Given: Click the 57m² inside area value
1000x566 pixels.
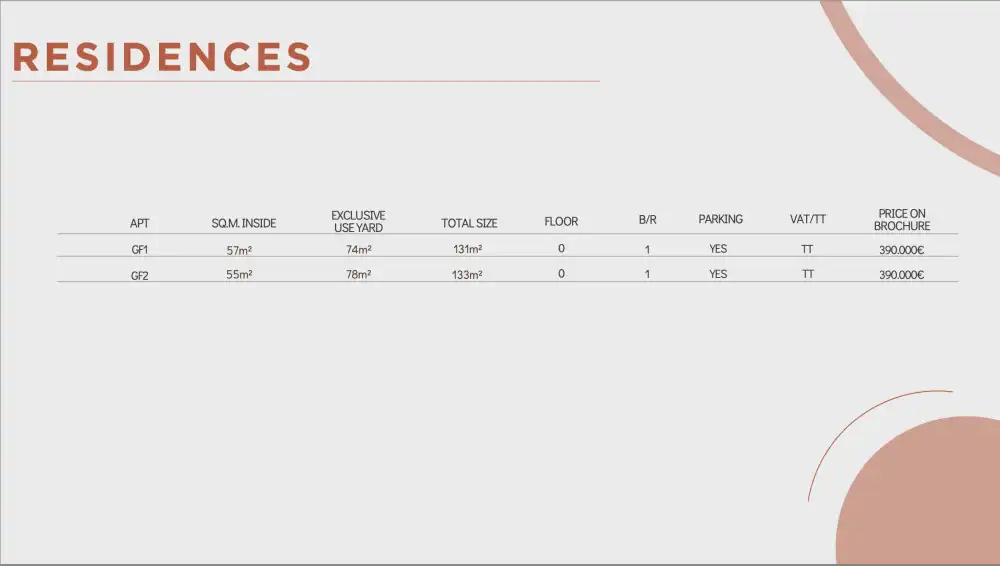Looking at the screenshot, I should (x=239, y=251).
